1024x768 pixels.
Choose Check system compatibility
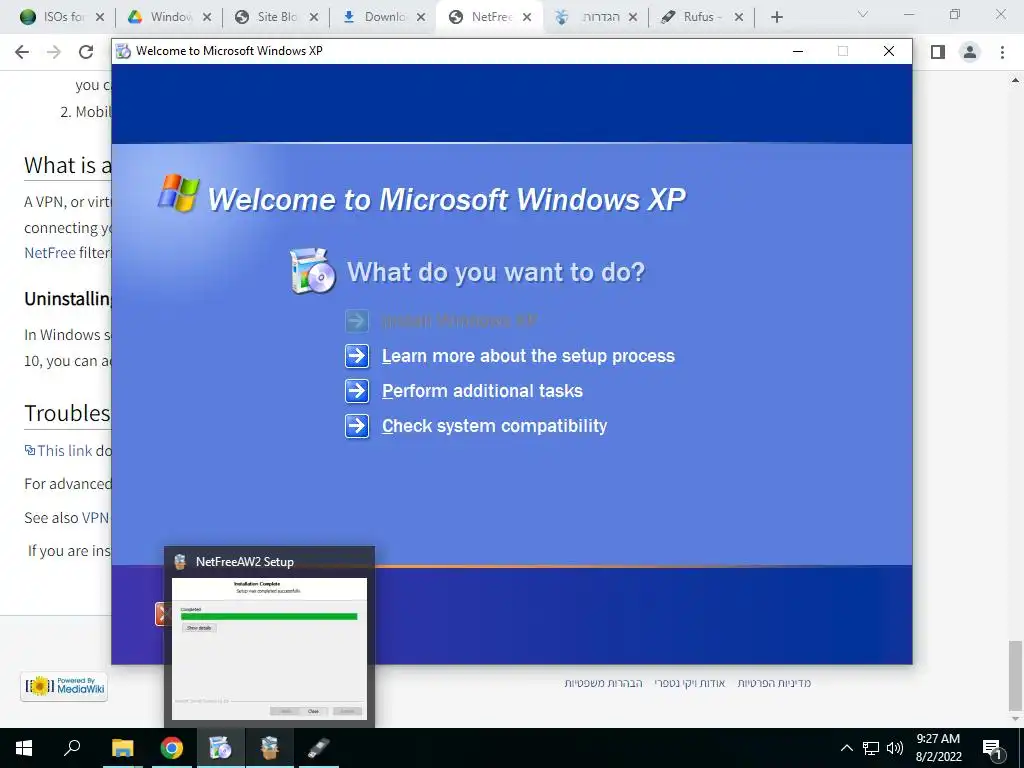[x=494, y=426]
